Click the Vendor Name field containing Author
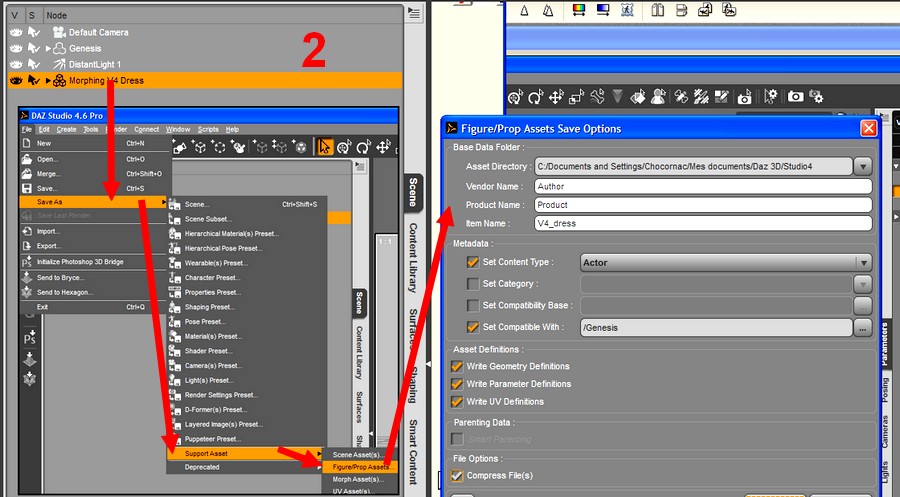The image size is (900, 497). pos(703,187)
